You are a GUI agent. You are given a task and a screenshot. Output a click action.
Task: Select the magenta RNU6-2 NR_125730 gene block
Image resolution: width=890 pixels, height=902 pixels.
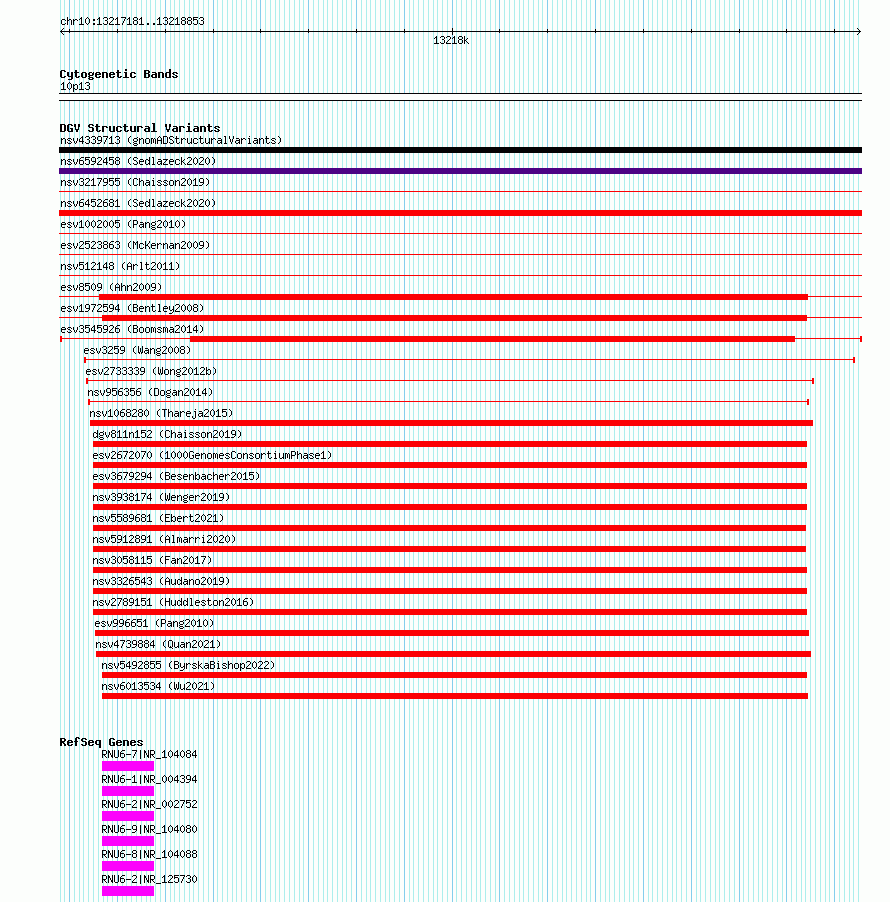tap(128, 891)
